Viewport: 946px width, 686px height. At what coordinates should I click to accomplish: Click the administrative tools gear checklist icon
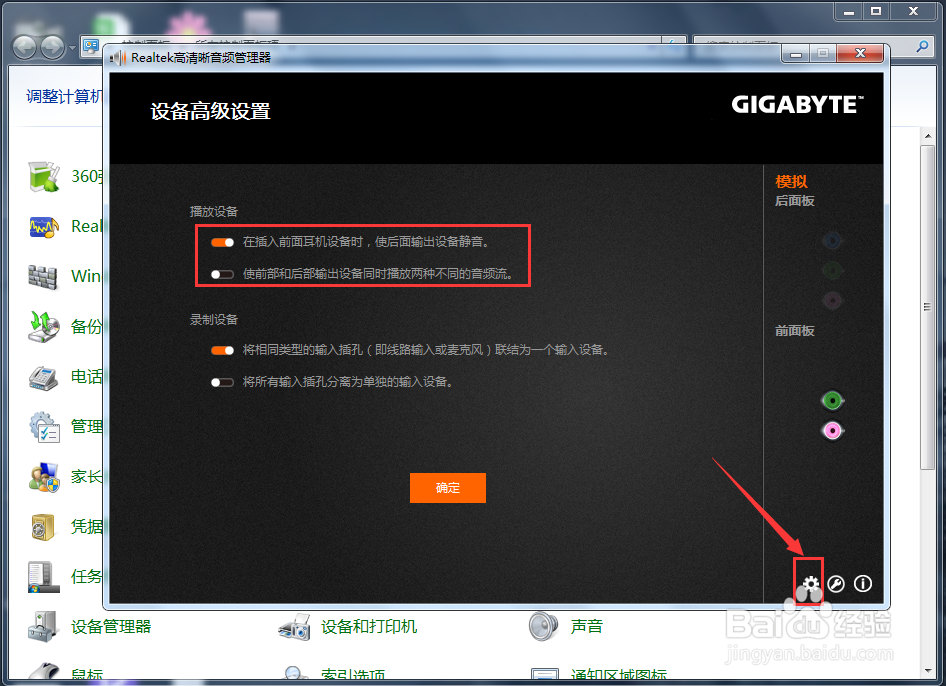[x=43, y=427]
